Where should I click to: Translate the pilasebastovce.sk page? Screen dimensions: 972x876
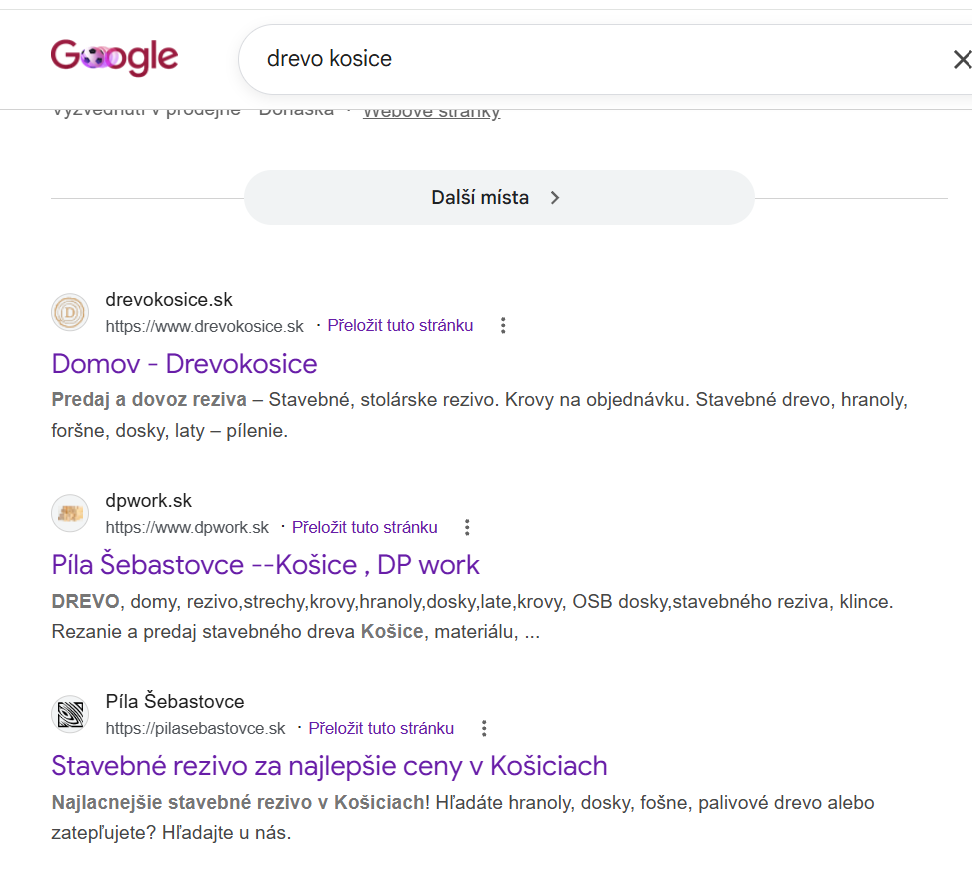pos(381,728)
